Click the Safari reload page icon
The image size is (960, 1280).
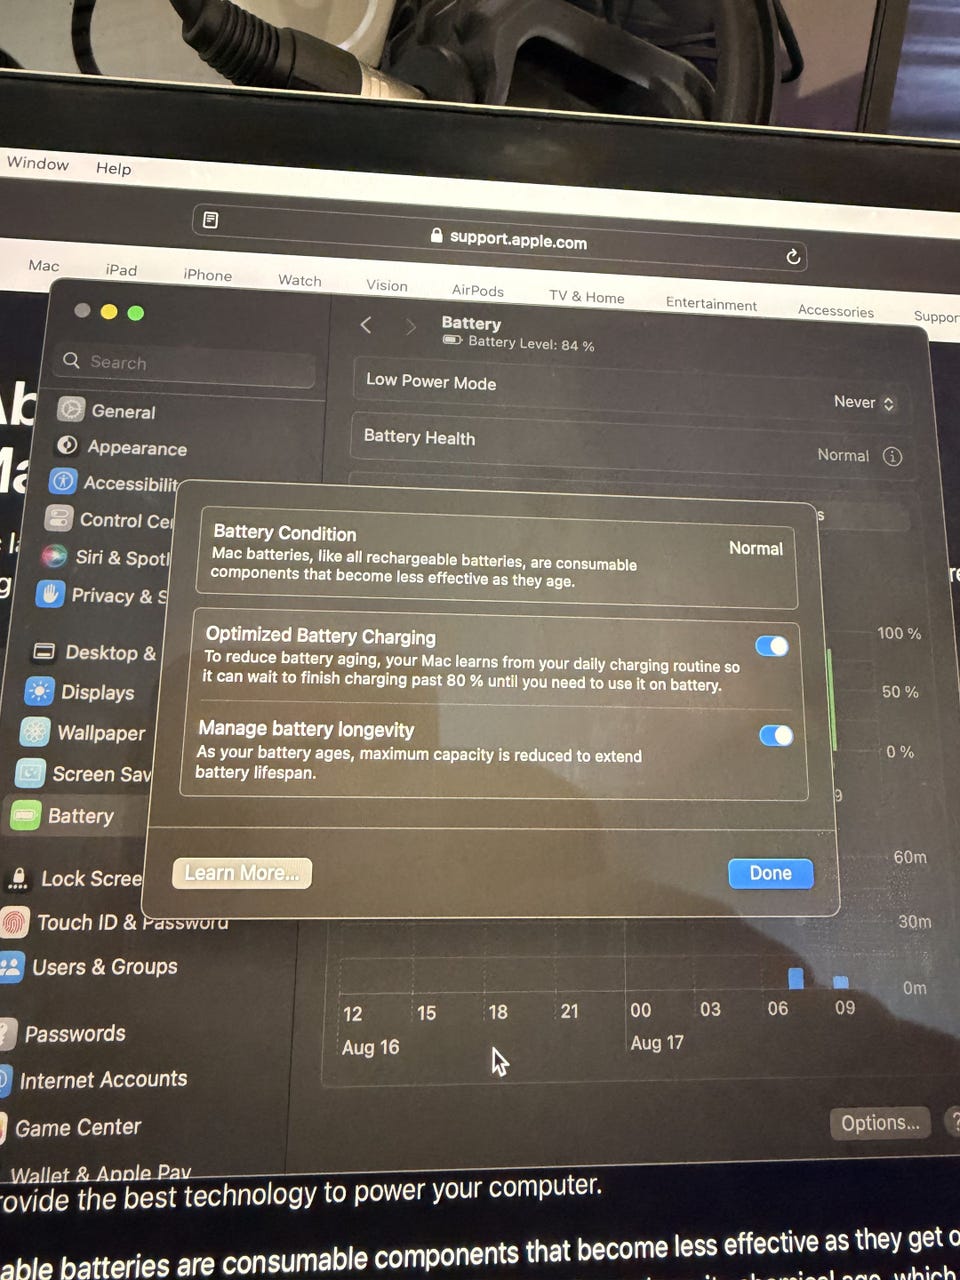pos(793,257)
